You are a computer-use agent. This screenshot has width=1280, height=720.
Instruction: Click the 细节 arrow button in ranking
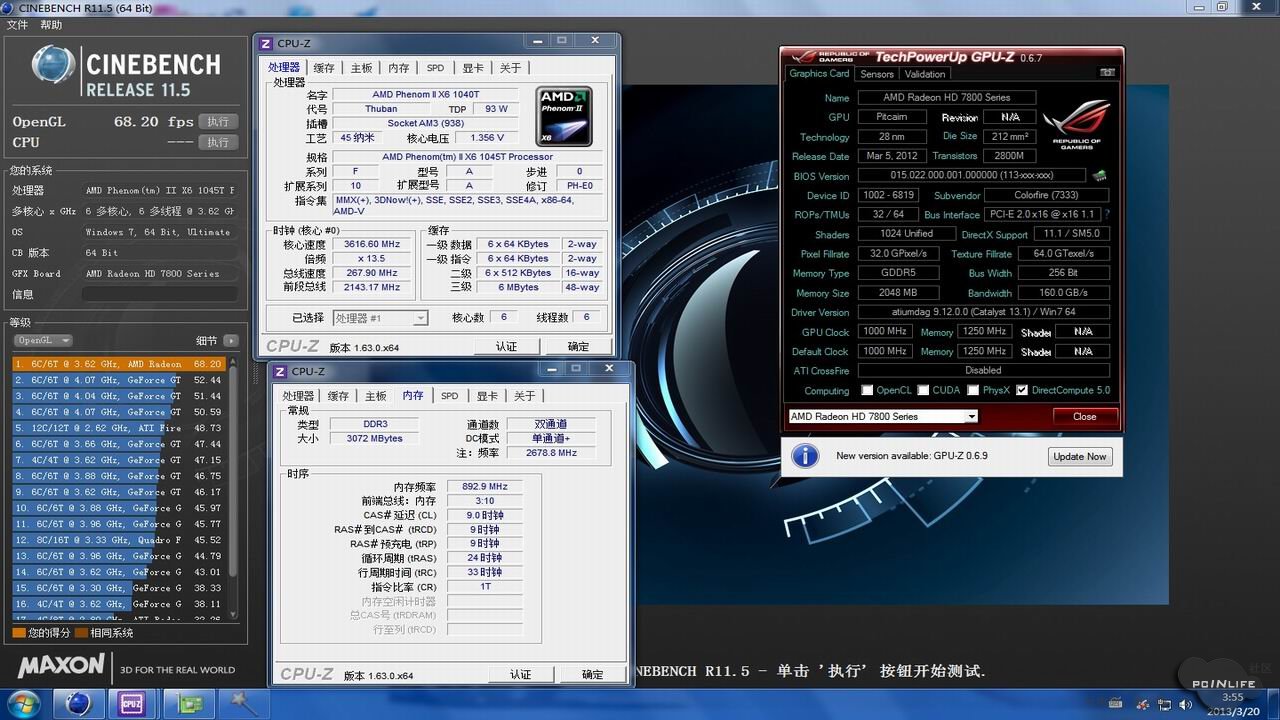click(231, 341)
